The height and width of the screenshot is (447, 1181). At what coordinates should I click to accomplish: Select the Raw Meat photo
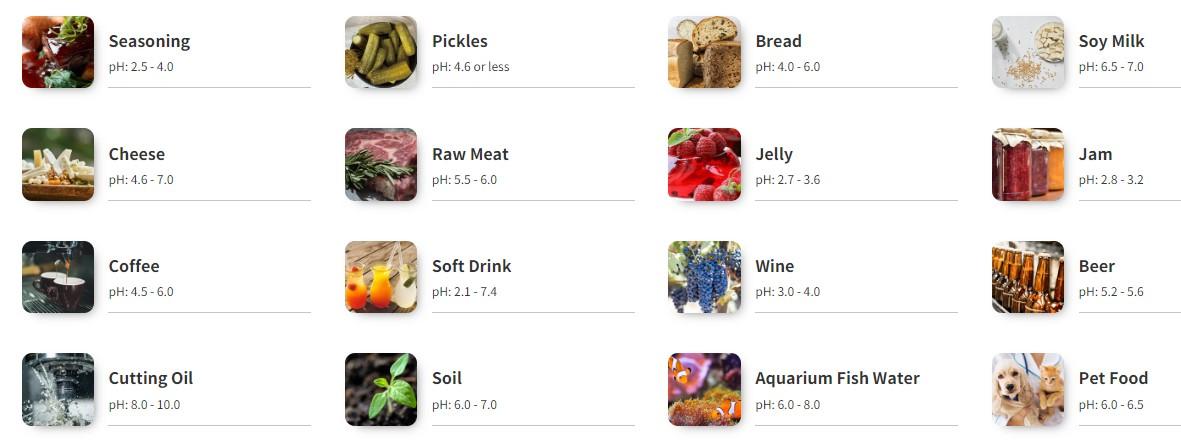(381, 164)
